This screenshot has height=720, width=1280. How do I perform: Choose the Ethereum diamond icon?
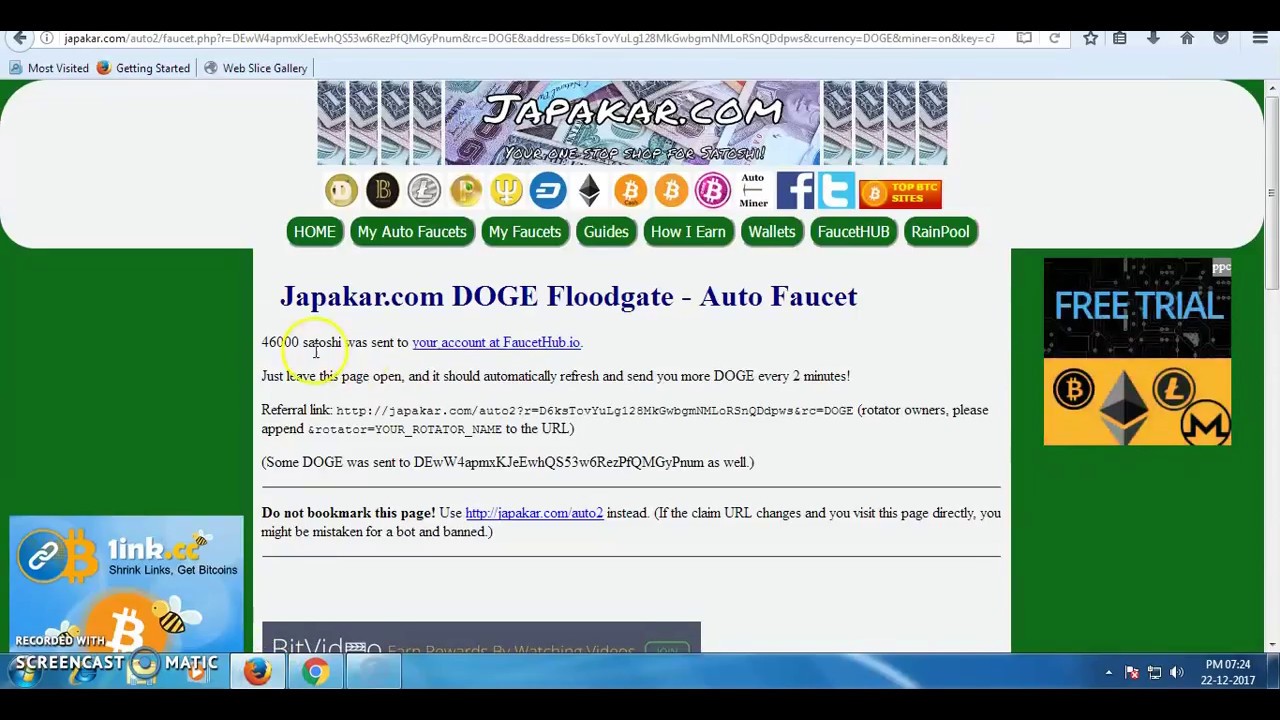pyautogui.click(x=589, y=190)
